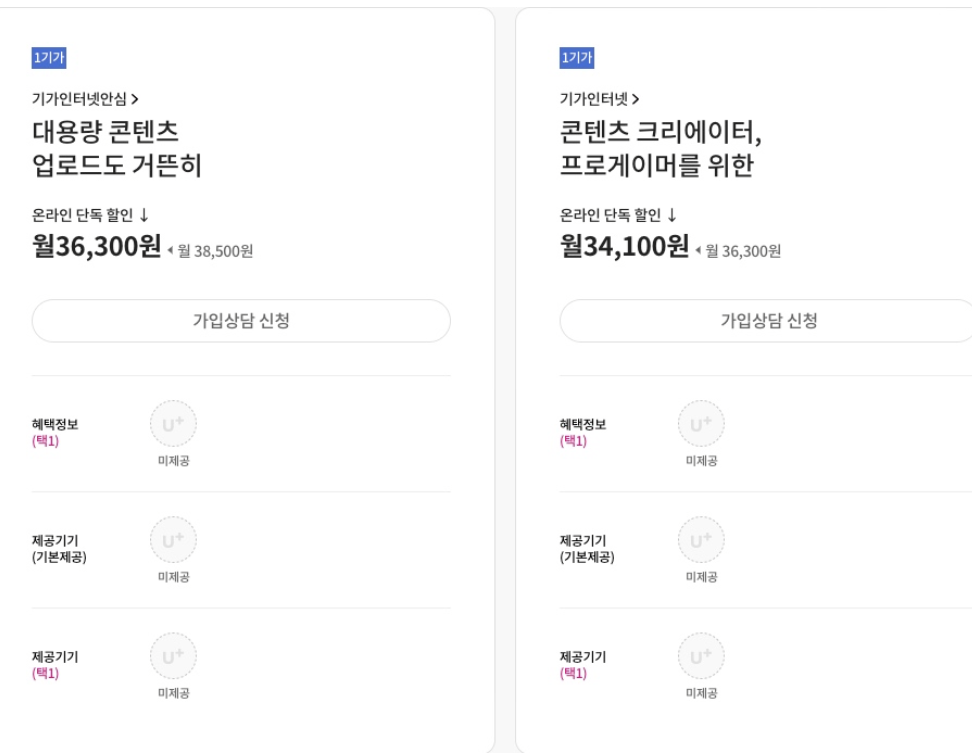The image size is (972, 754).
Task: Open the 기가인터넷안심 plan link
Action: pos(85,98)
